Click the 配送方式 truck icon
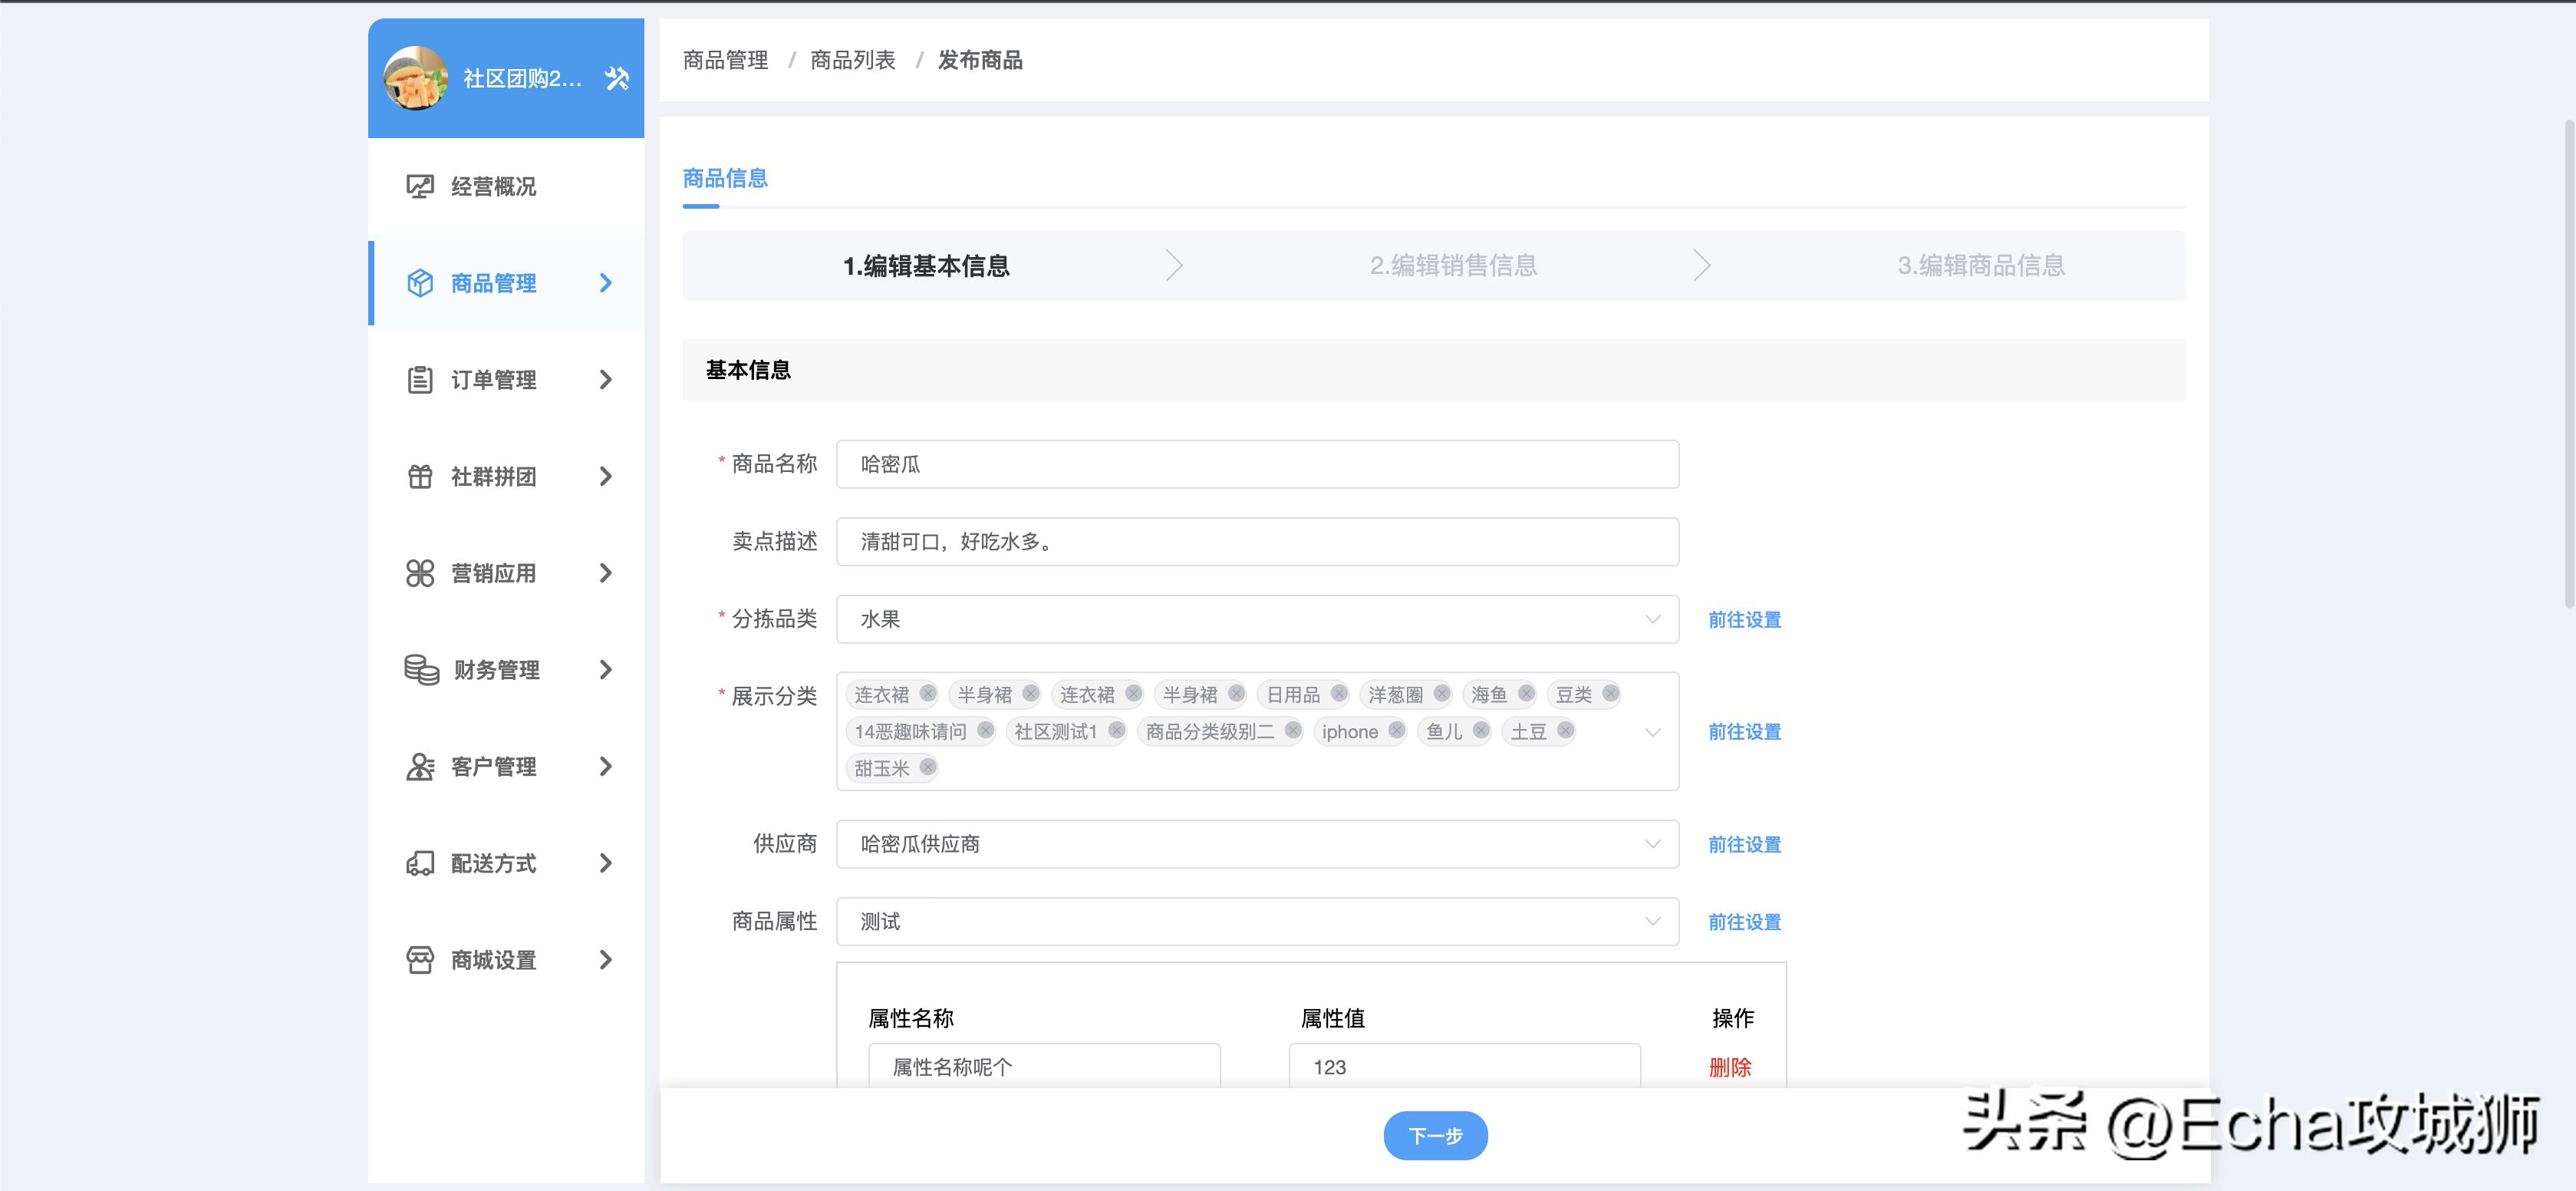2576x1191 pixels. click(420, 863)
